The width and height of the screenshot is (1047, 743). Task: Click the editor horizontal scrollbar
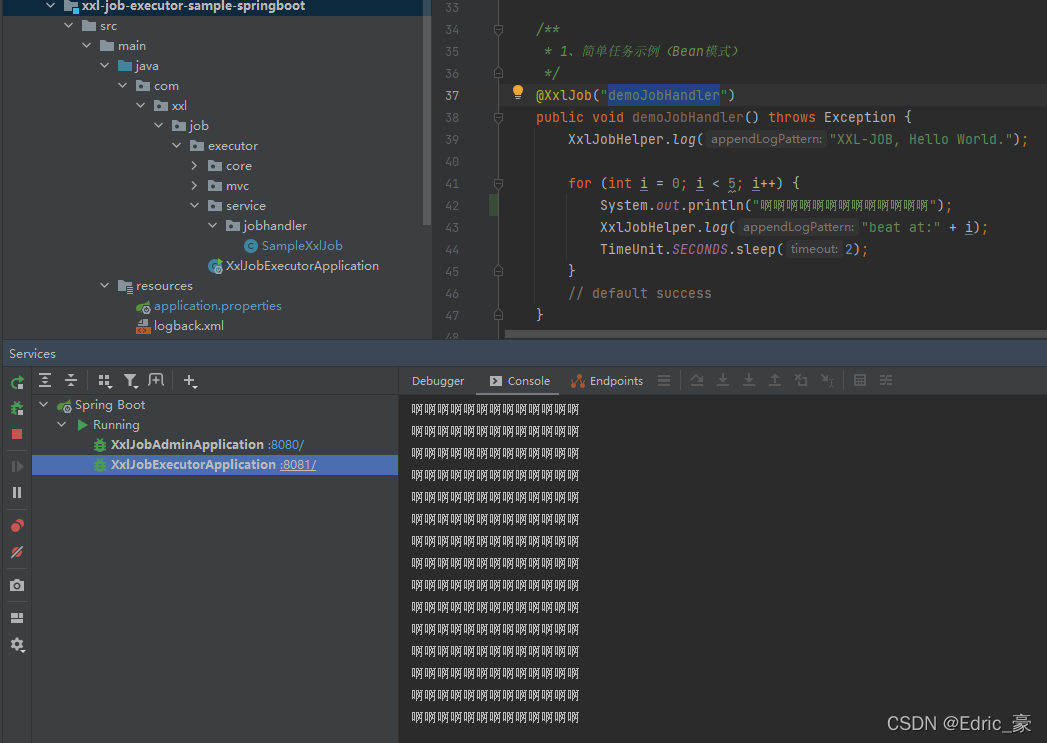775,334
